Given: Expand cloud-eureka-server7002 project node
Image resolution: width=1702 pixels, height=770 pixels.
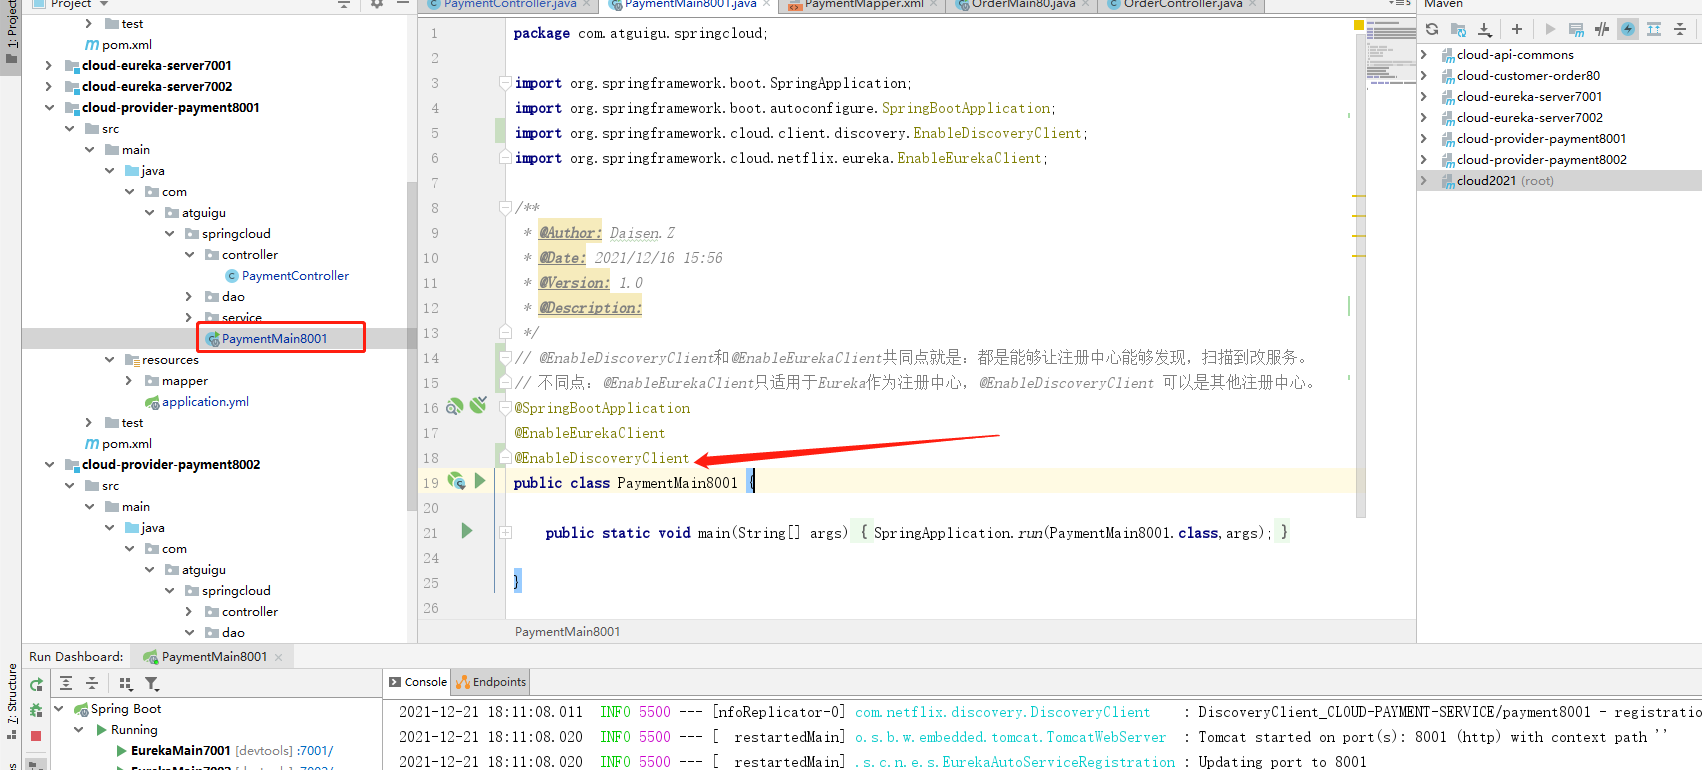Looking at the screenshot, I should (x=48, y=86).
